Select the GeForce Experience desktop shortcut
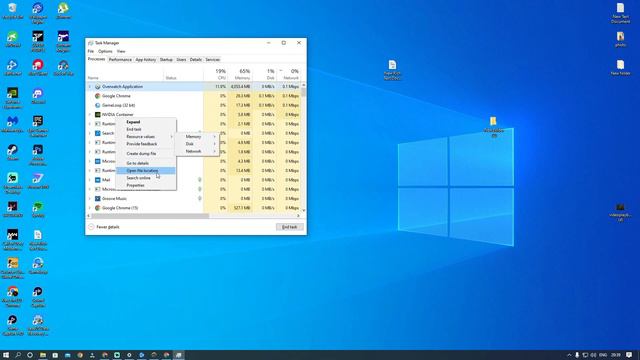This screenshot has width=640, height=360. [x=13, y=98]
